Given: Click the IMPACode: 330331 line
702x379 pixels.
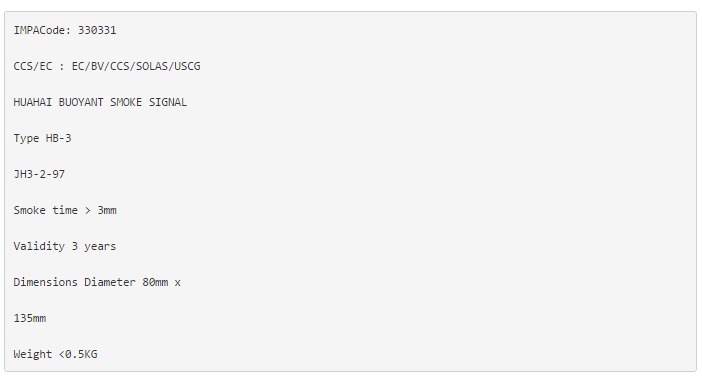Looking at the screenshot, I should 65,30.
